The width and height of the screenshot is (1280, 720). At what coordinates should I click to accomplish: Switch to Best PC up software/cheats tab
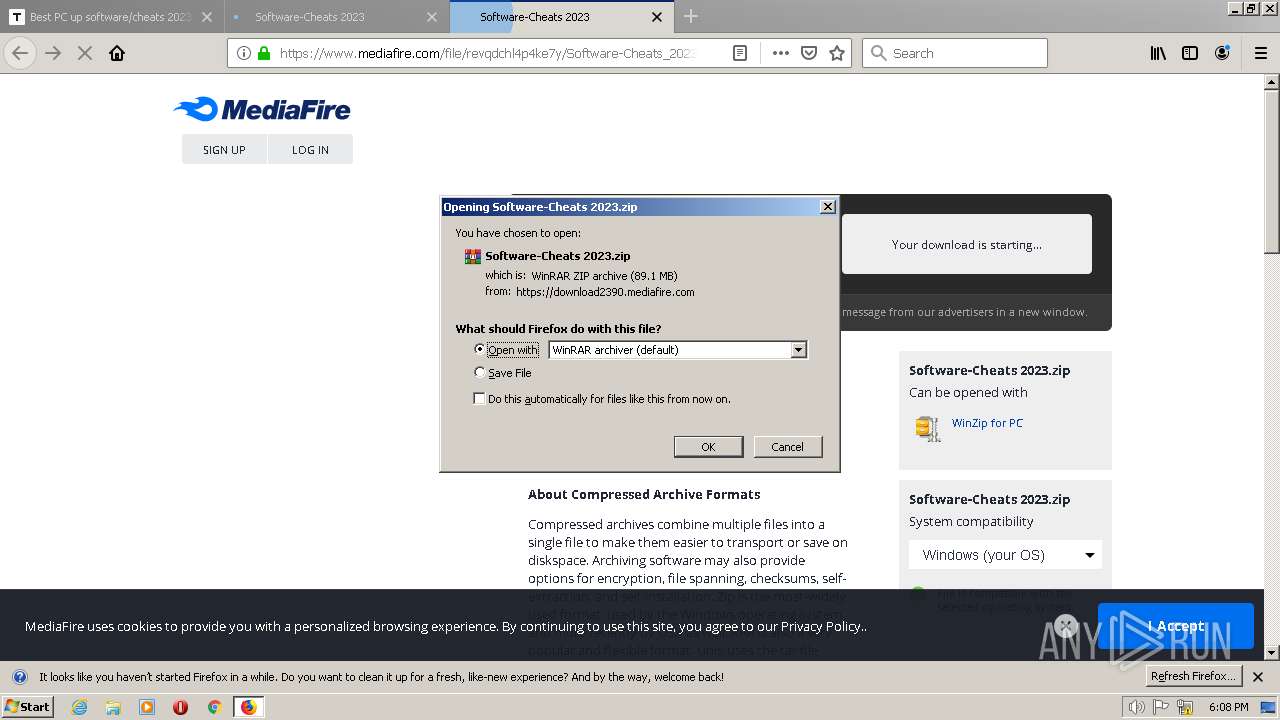(x=112, y=17)
